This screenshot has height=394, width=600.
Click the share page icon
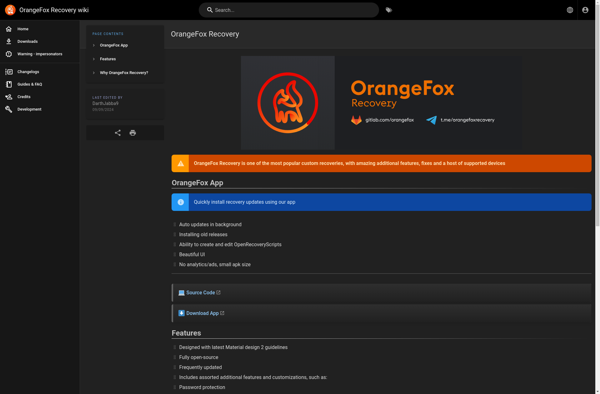[x=118, y=133]
